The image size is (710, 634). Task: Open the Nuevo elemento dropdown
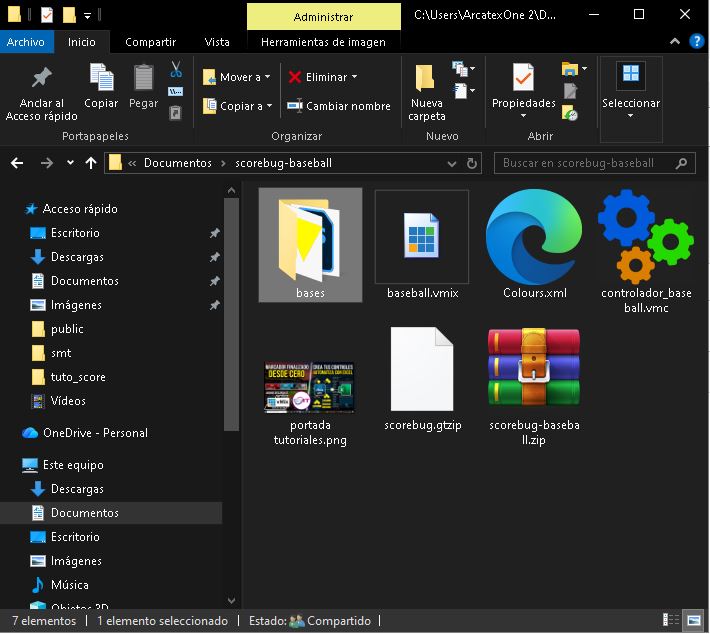[x=463, y=69]
